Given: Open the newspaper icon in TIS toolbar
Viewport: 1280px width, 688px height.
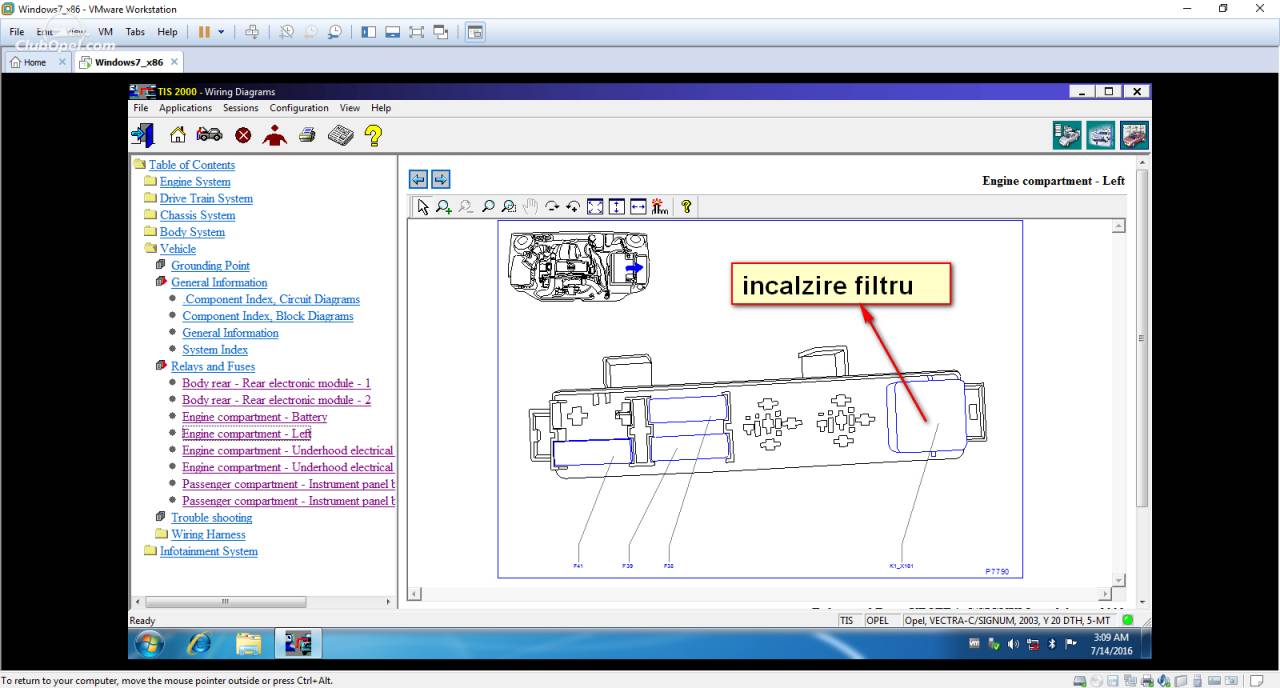Looking at the screenshot, I should coord(340,135).
